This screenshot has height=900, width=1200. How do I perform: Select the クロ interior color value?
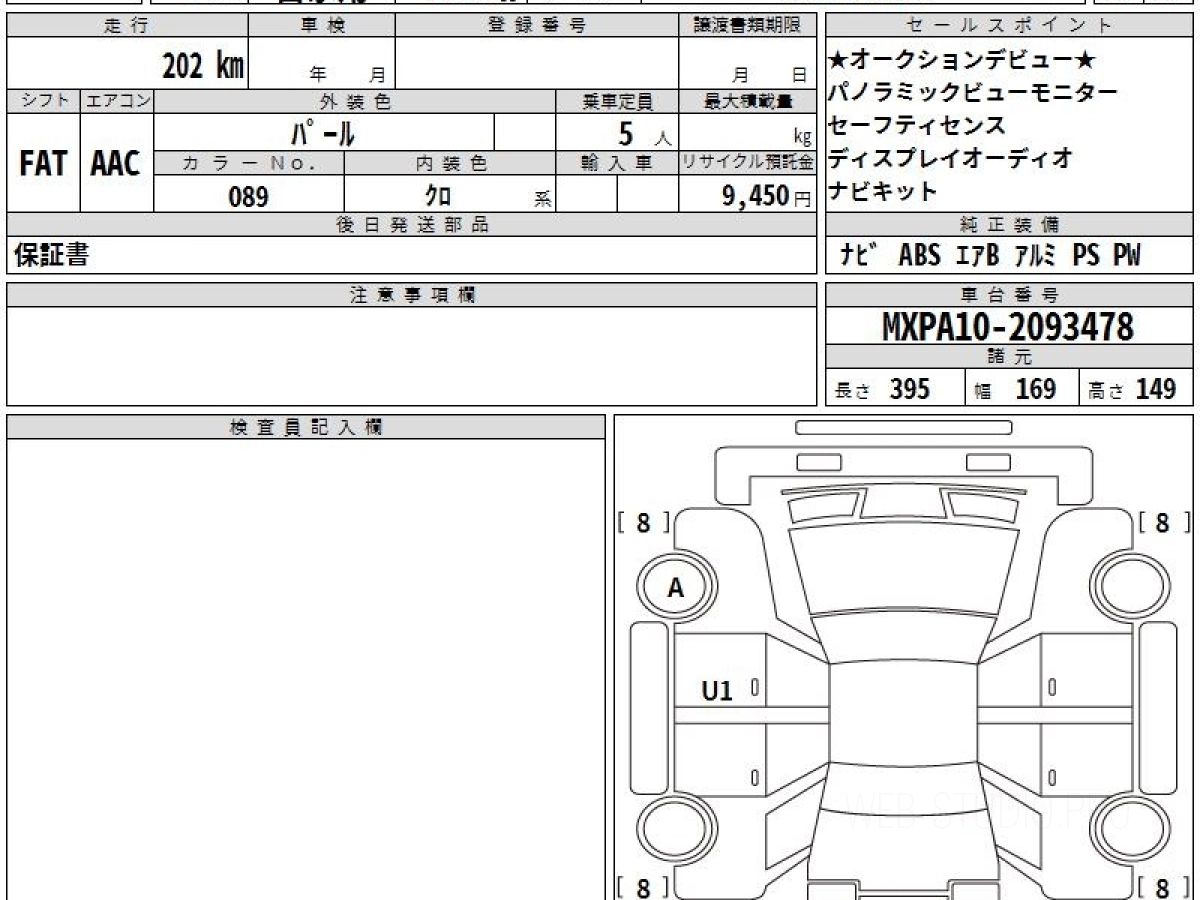(437, 196)
